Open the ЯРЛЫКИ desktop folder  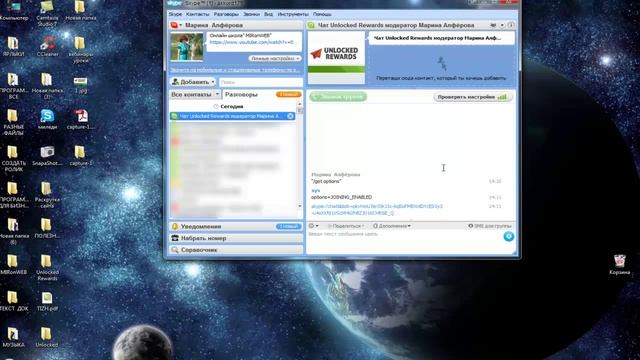click(13, 46)
